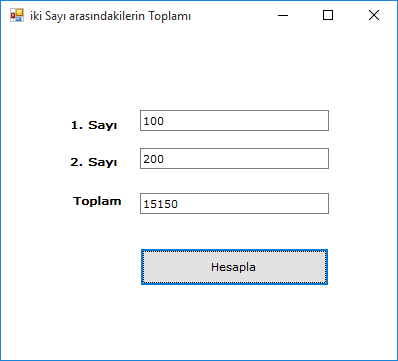Place cursor on the value 100
The height and width of the screenshot is (361, 398).
(x=154, y=121)
